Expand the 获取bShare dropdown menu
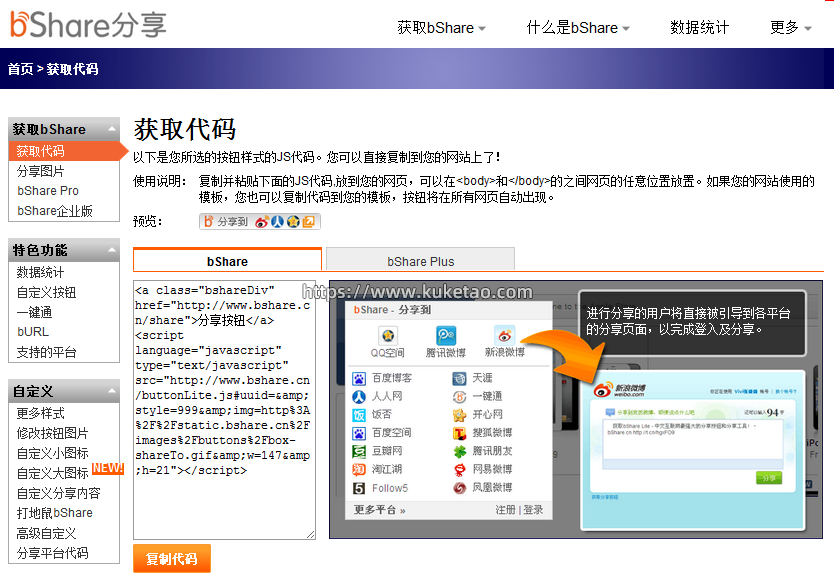This screenshot has height=584, width=834. [x=441, y=28]
